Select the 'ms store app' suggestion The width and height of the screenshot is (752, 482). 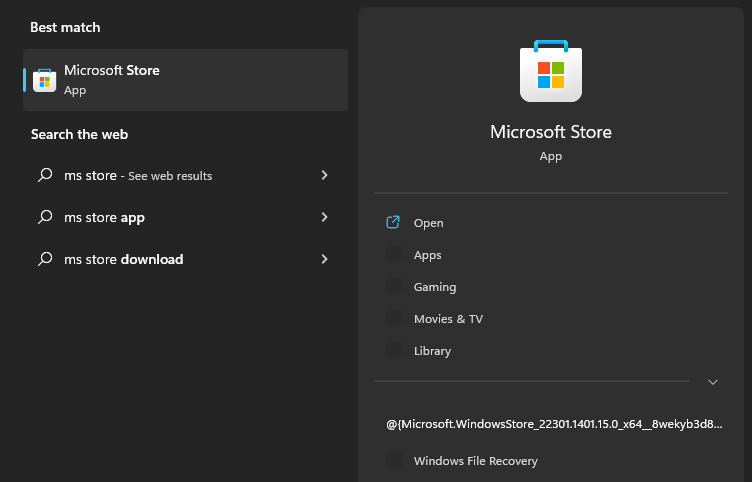click(x=186, y=217)
